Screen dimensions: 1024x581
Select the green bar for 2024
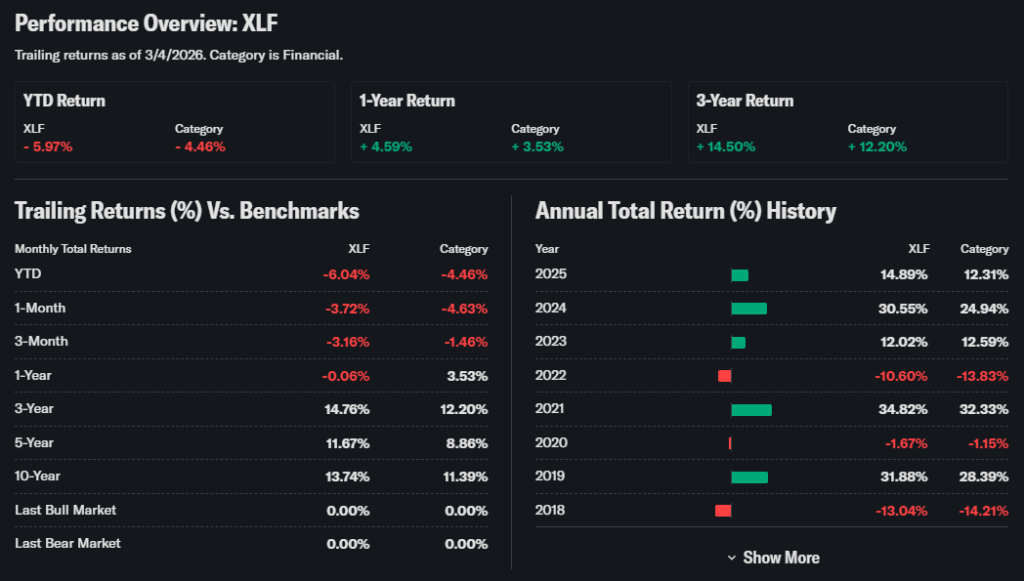click(749, 308)
